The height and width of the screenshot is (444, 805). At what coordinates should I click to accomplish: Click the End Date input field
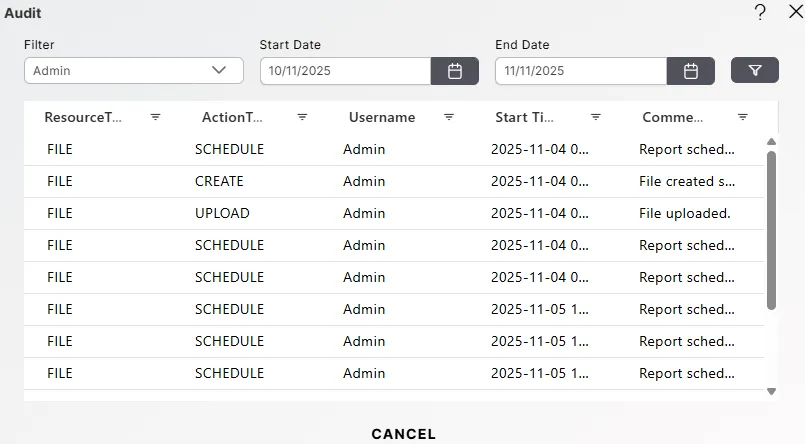click(x=581, y=71)
